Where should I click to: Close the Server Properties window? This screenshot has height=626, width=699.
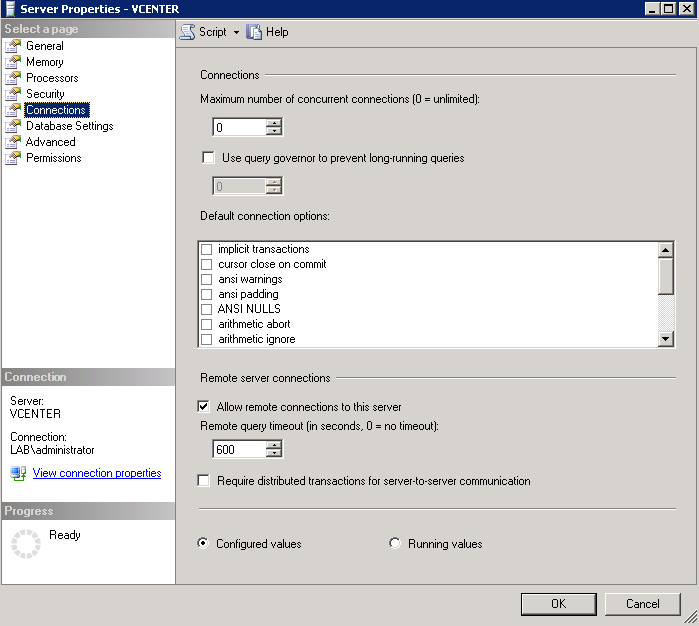click(x=686, y=8)
